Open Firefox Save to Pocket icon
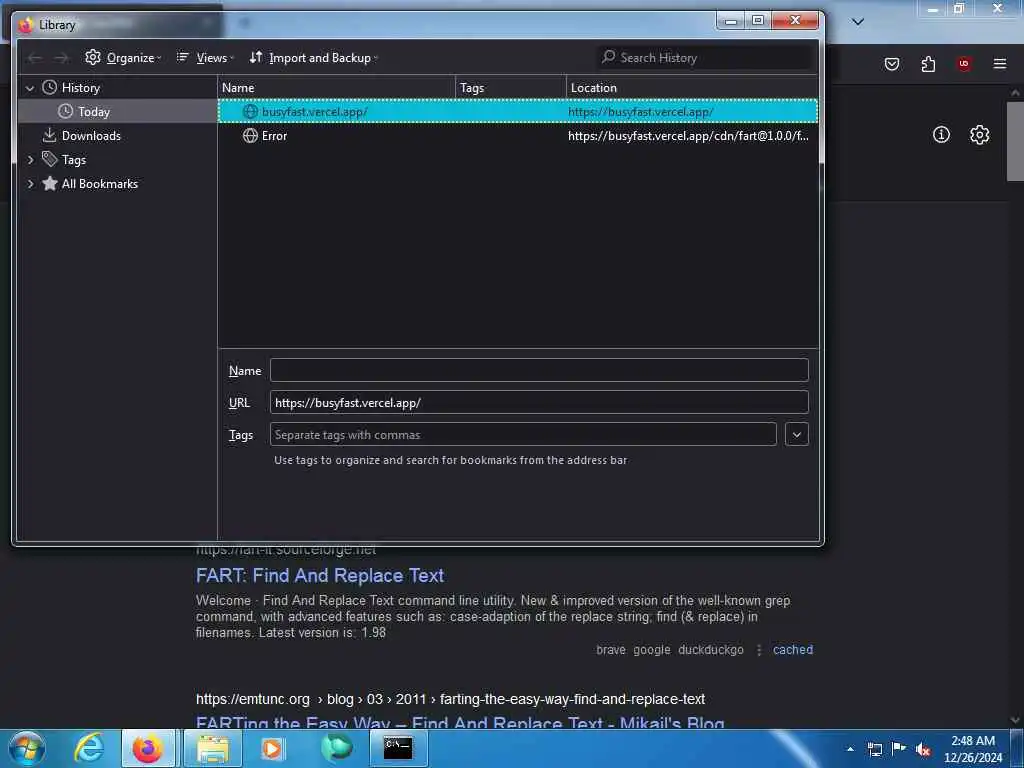 click(x=892, y=63)
